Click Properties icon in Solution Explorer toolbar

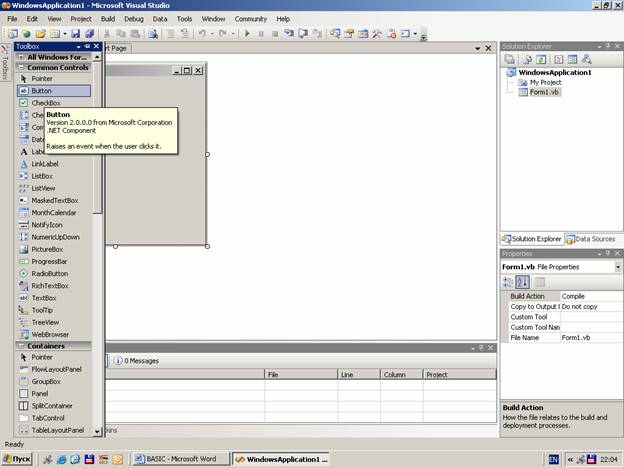tap(510, 59)
